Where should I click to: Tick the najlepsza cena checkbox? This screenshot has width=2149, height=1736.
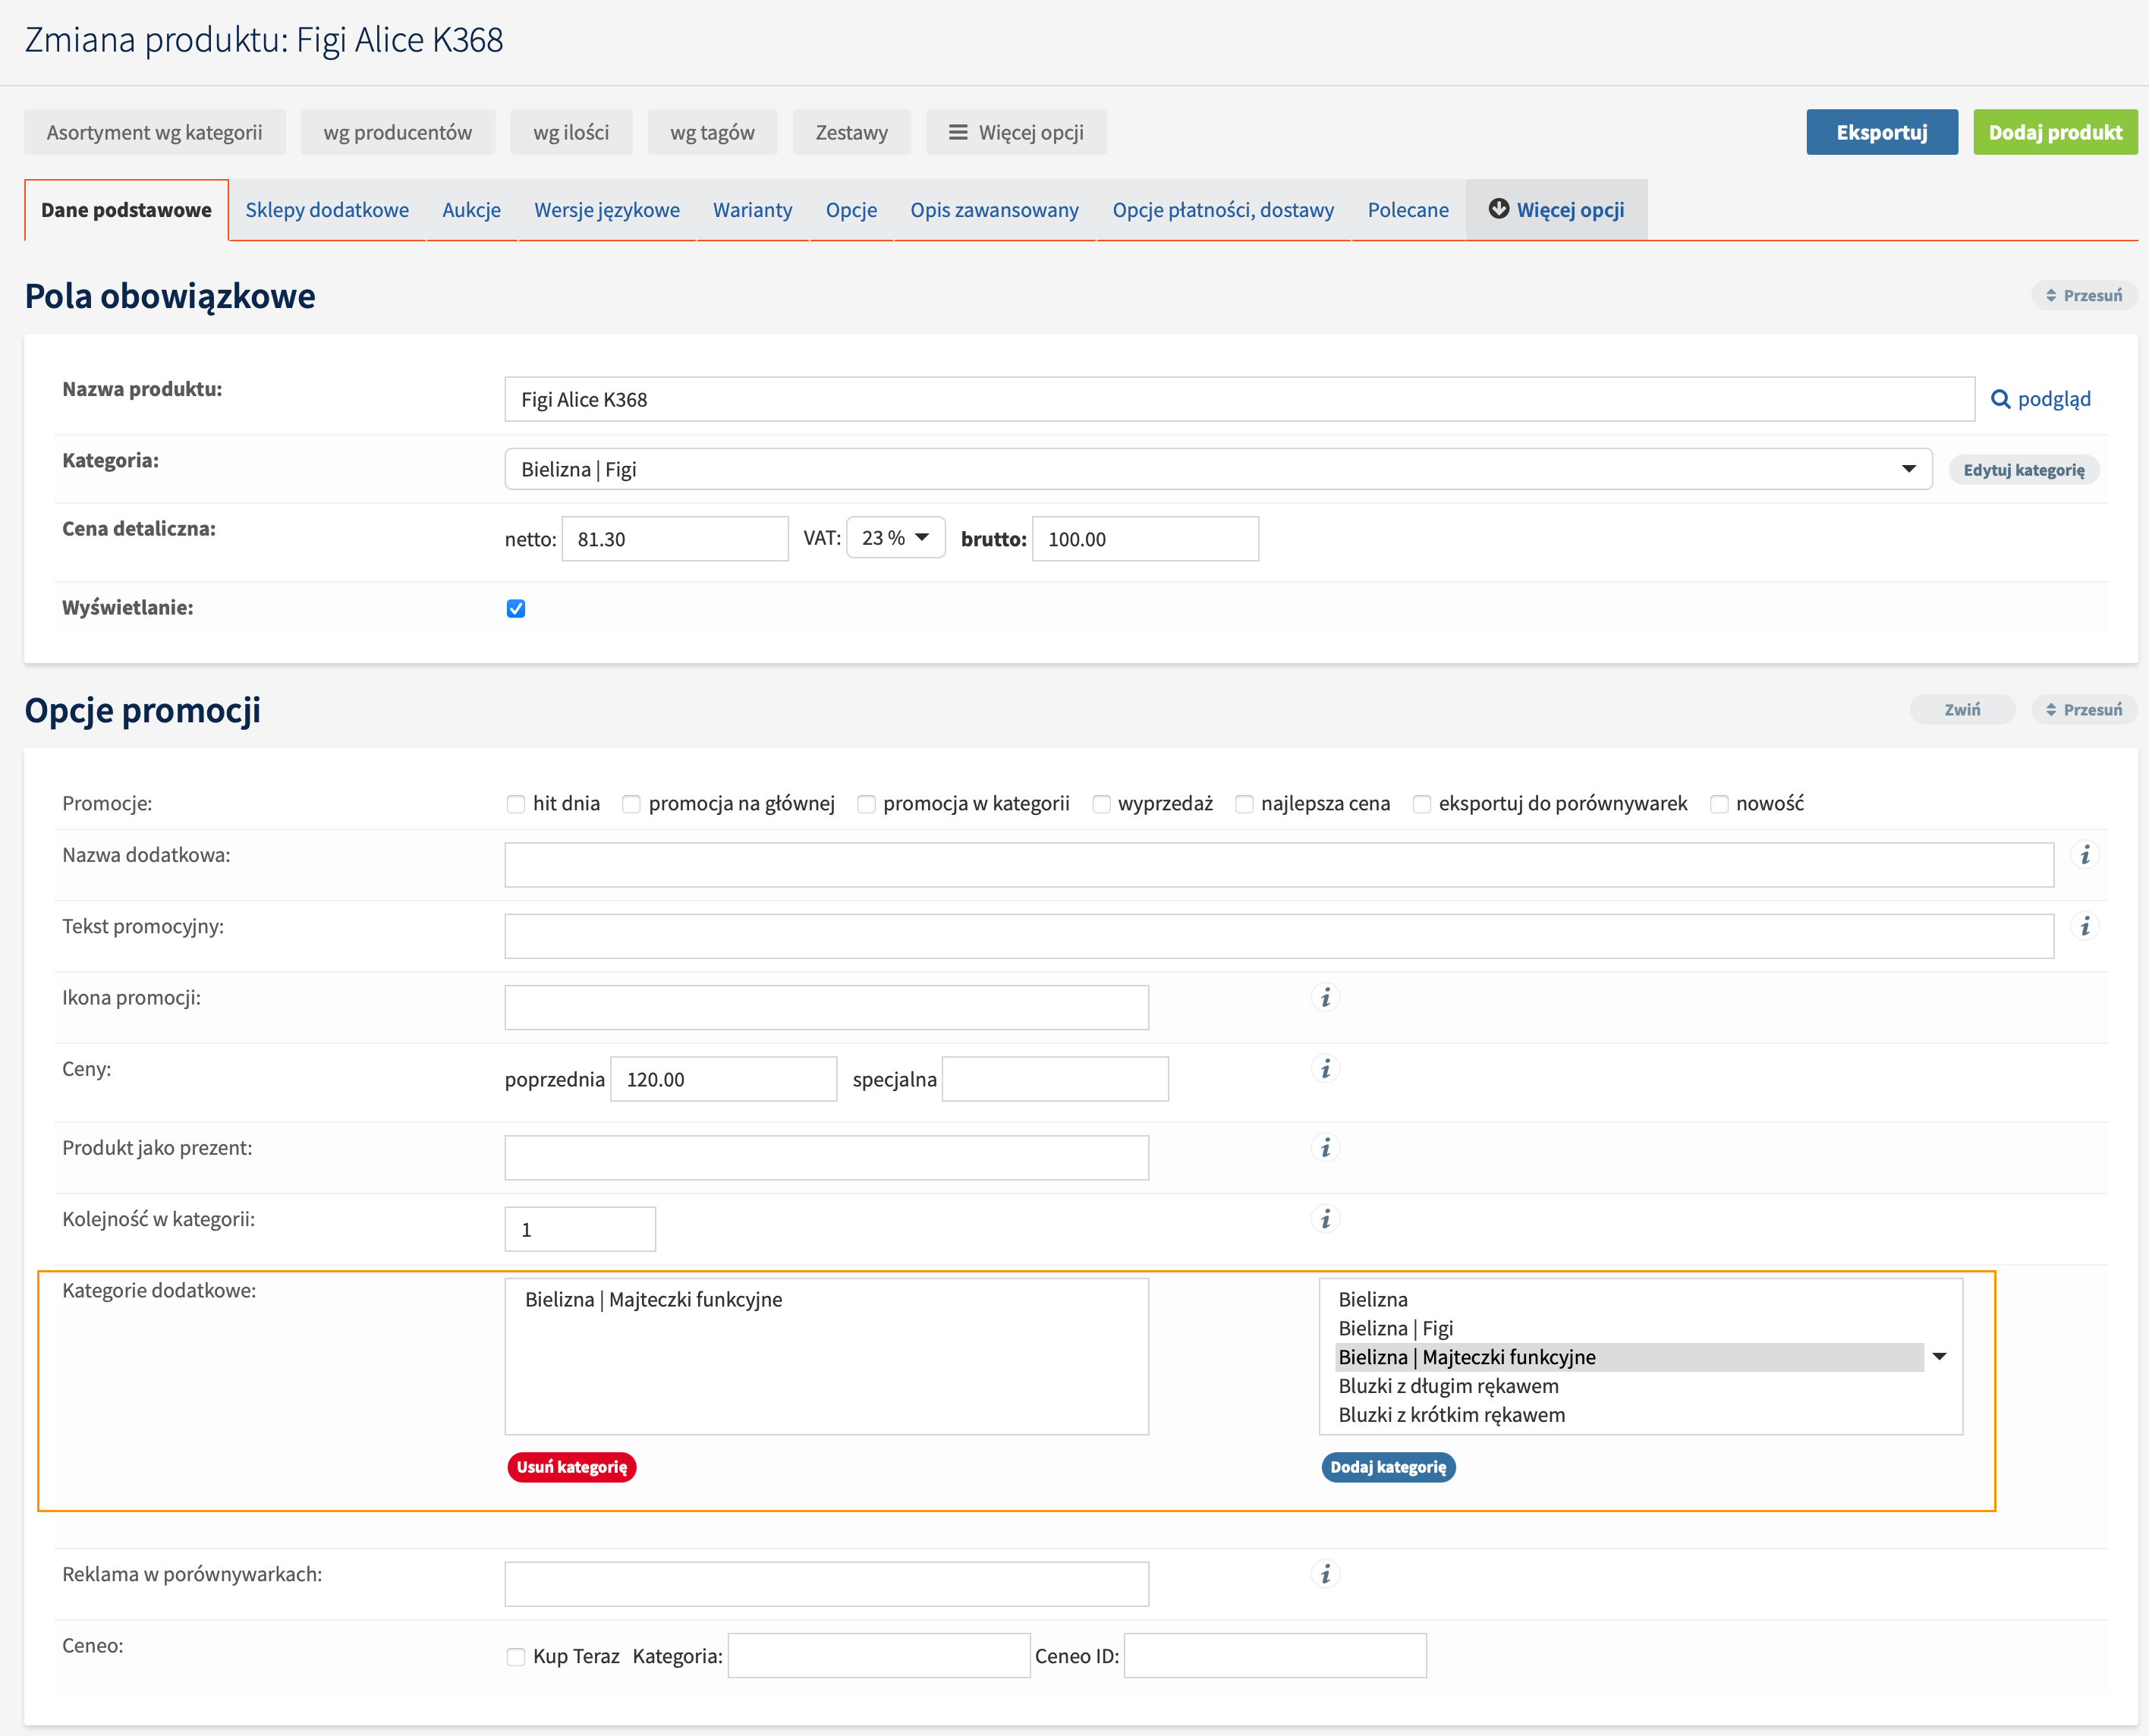[x=1244, y=804]
